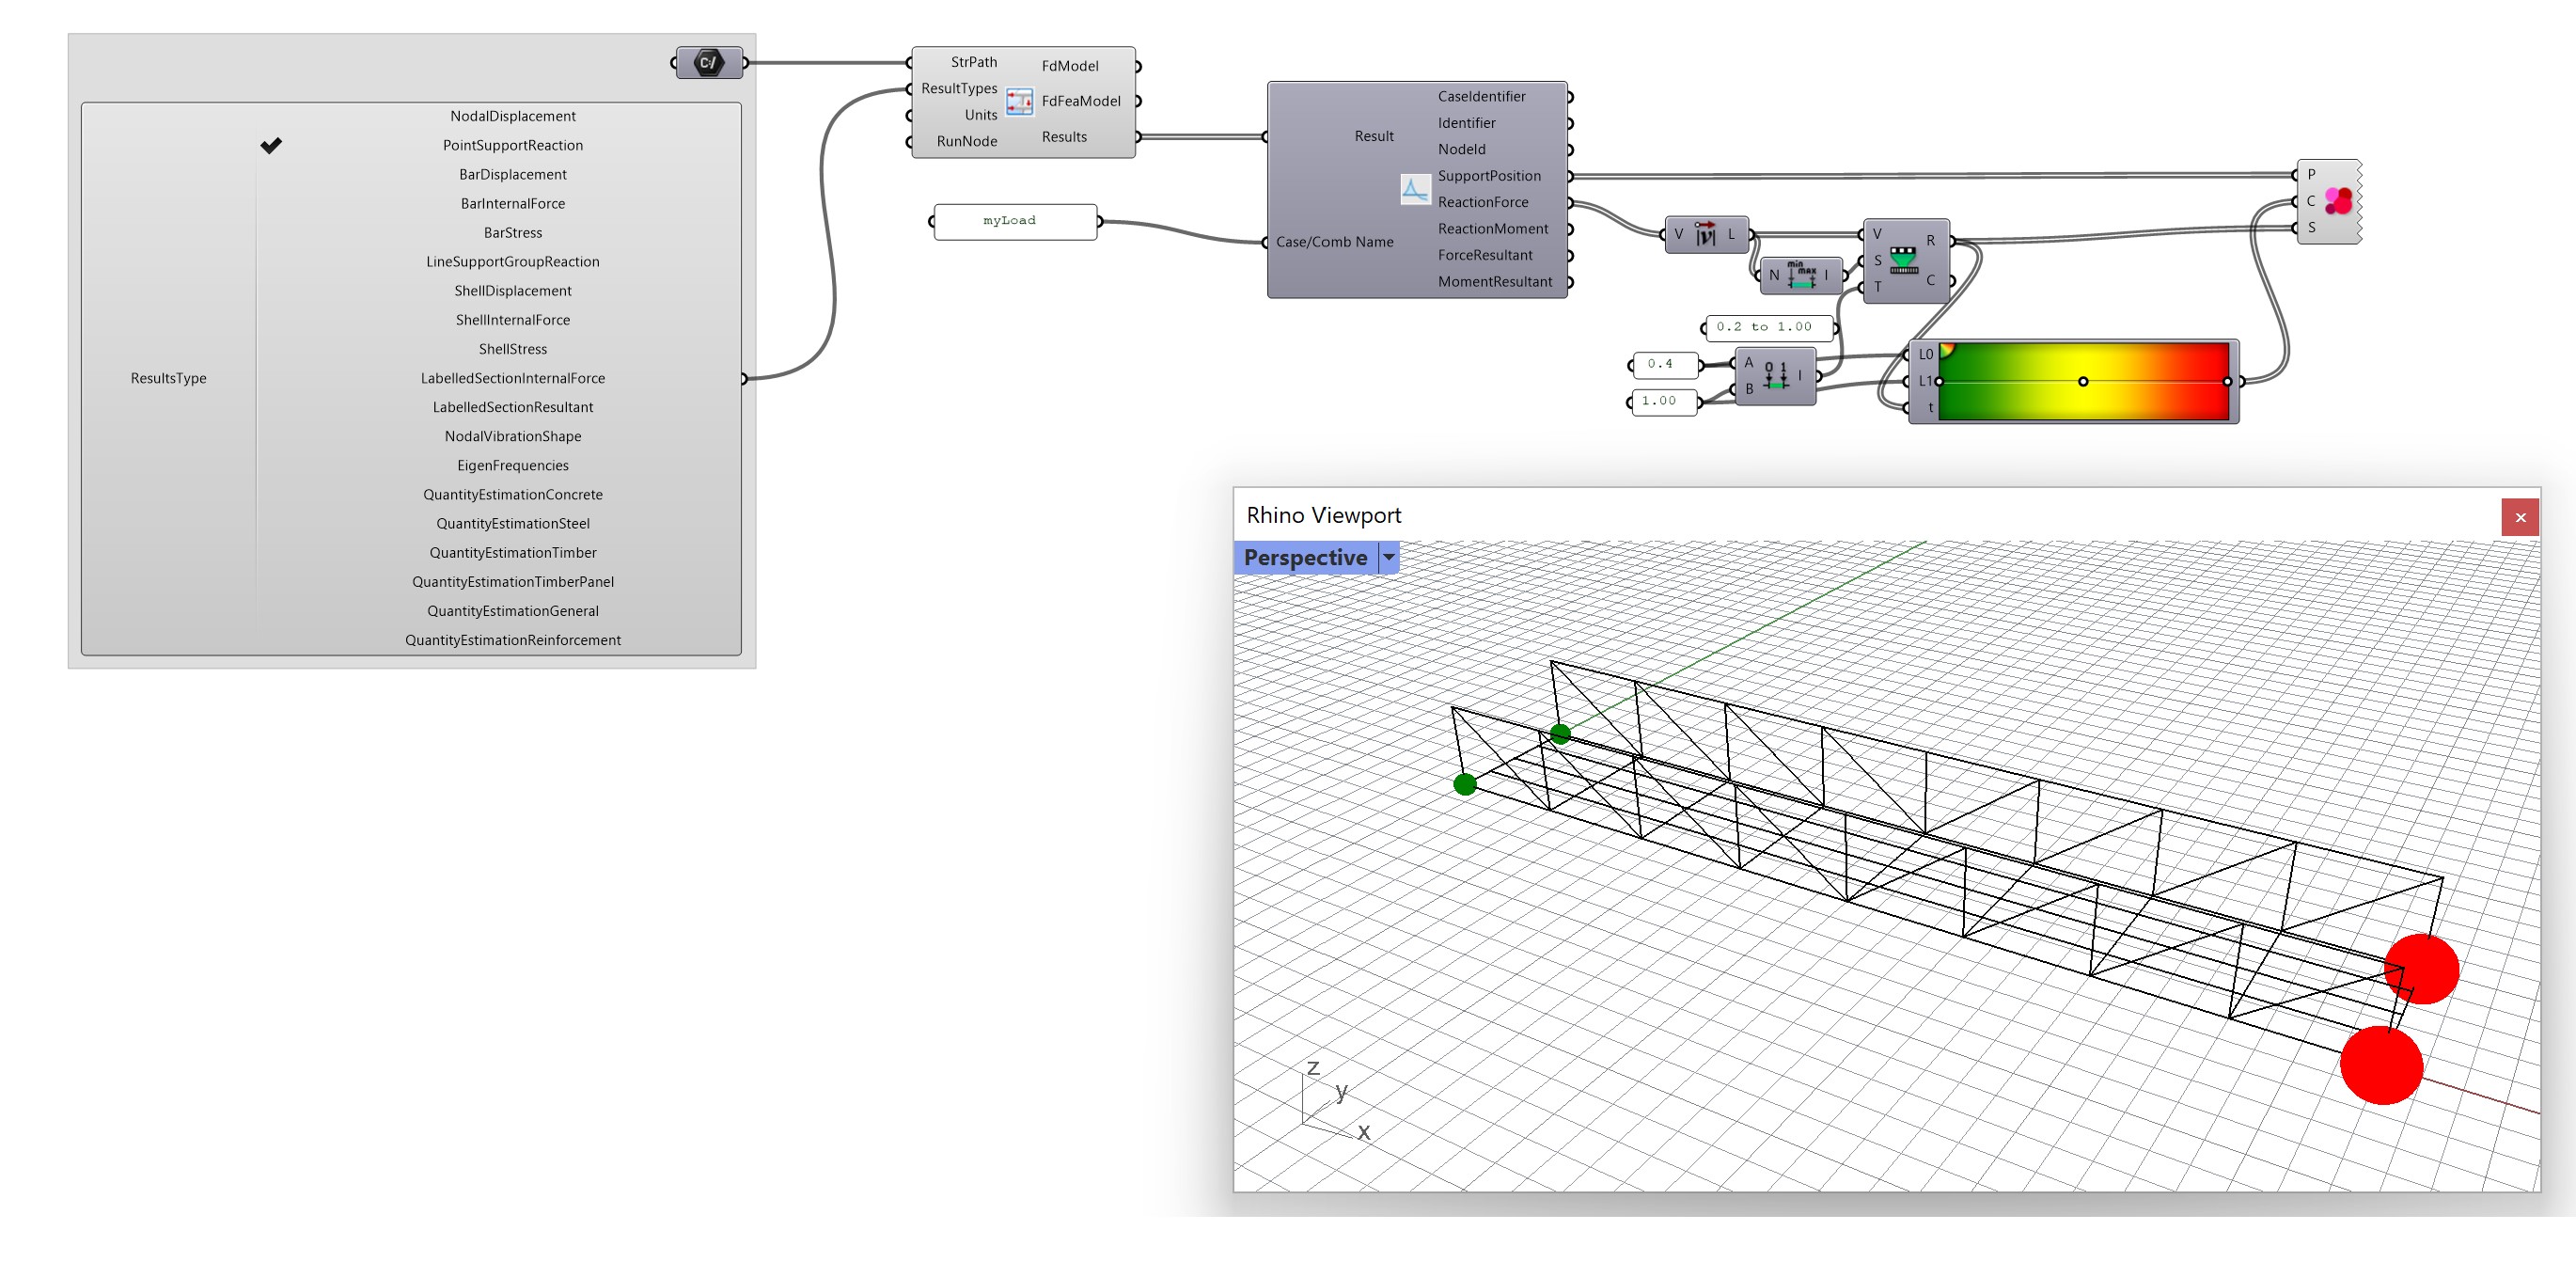Click the 0.4 number panel
2576x1262 pixels.
[1662, 365]
